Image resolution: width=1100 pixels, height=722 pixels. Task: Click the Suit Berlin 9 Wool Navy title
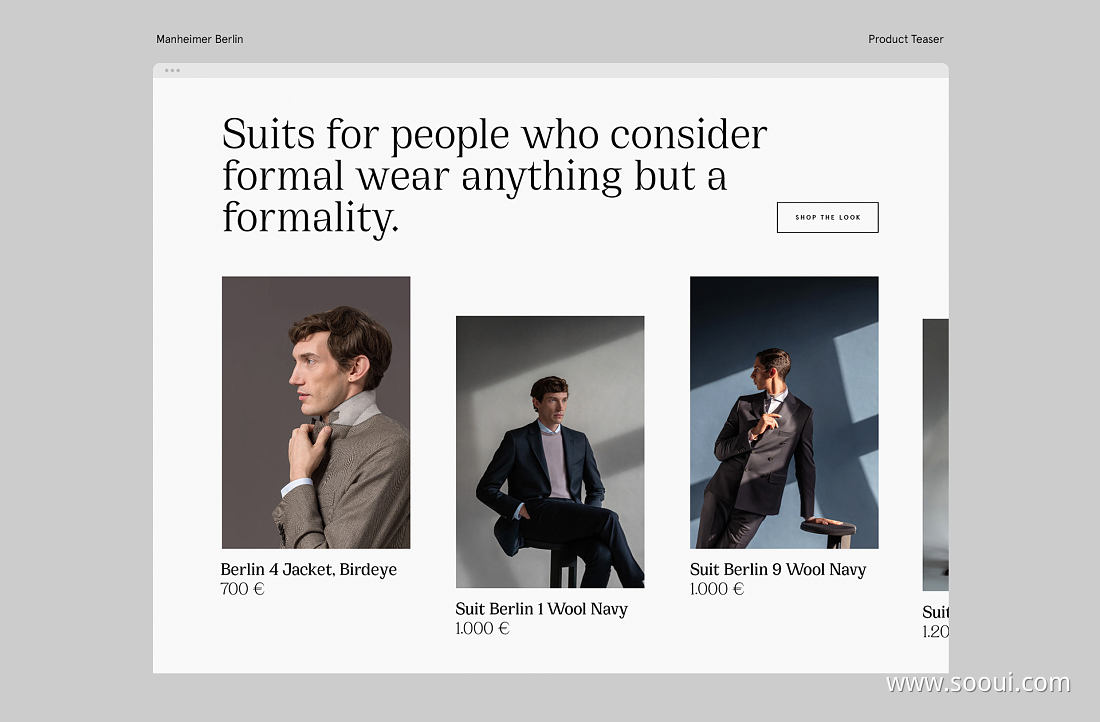tap(777, 569)
